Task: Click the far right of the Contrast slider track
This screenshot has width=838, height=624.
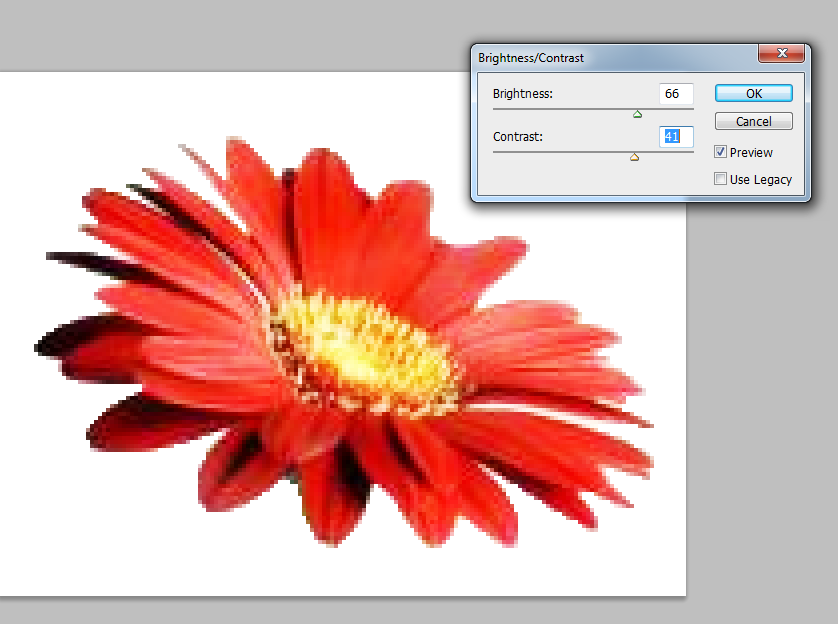Action: click(691, 152)
